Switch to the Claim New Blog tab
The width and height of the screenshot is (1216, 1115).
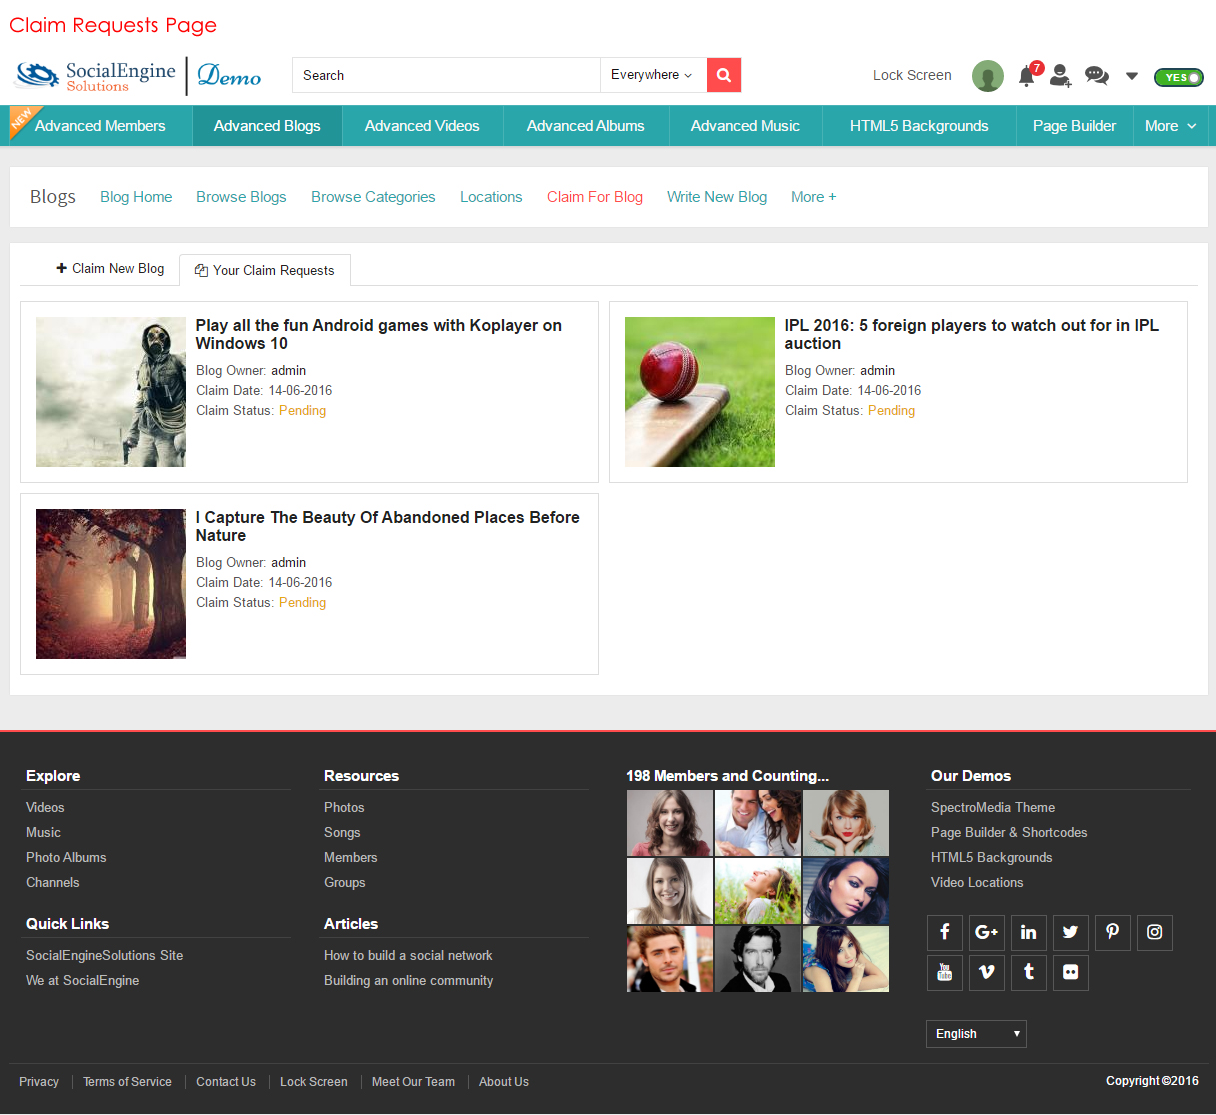(109, 269)
